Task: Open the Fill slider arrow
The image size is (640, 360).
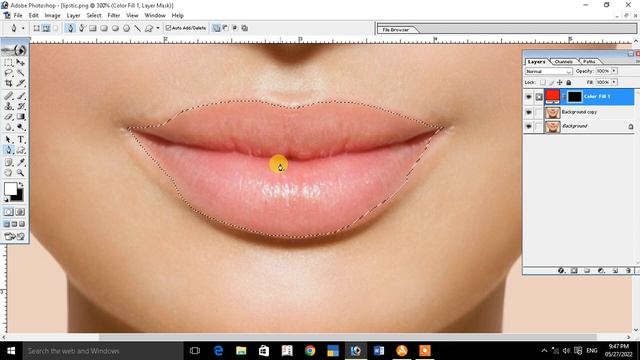Action: coord(614,82)
